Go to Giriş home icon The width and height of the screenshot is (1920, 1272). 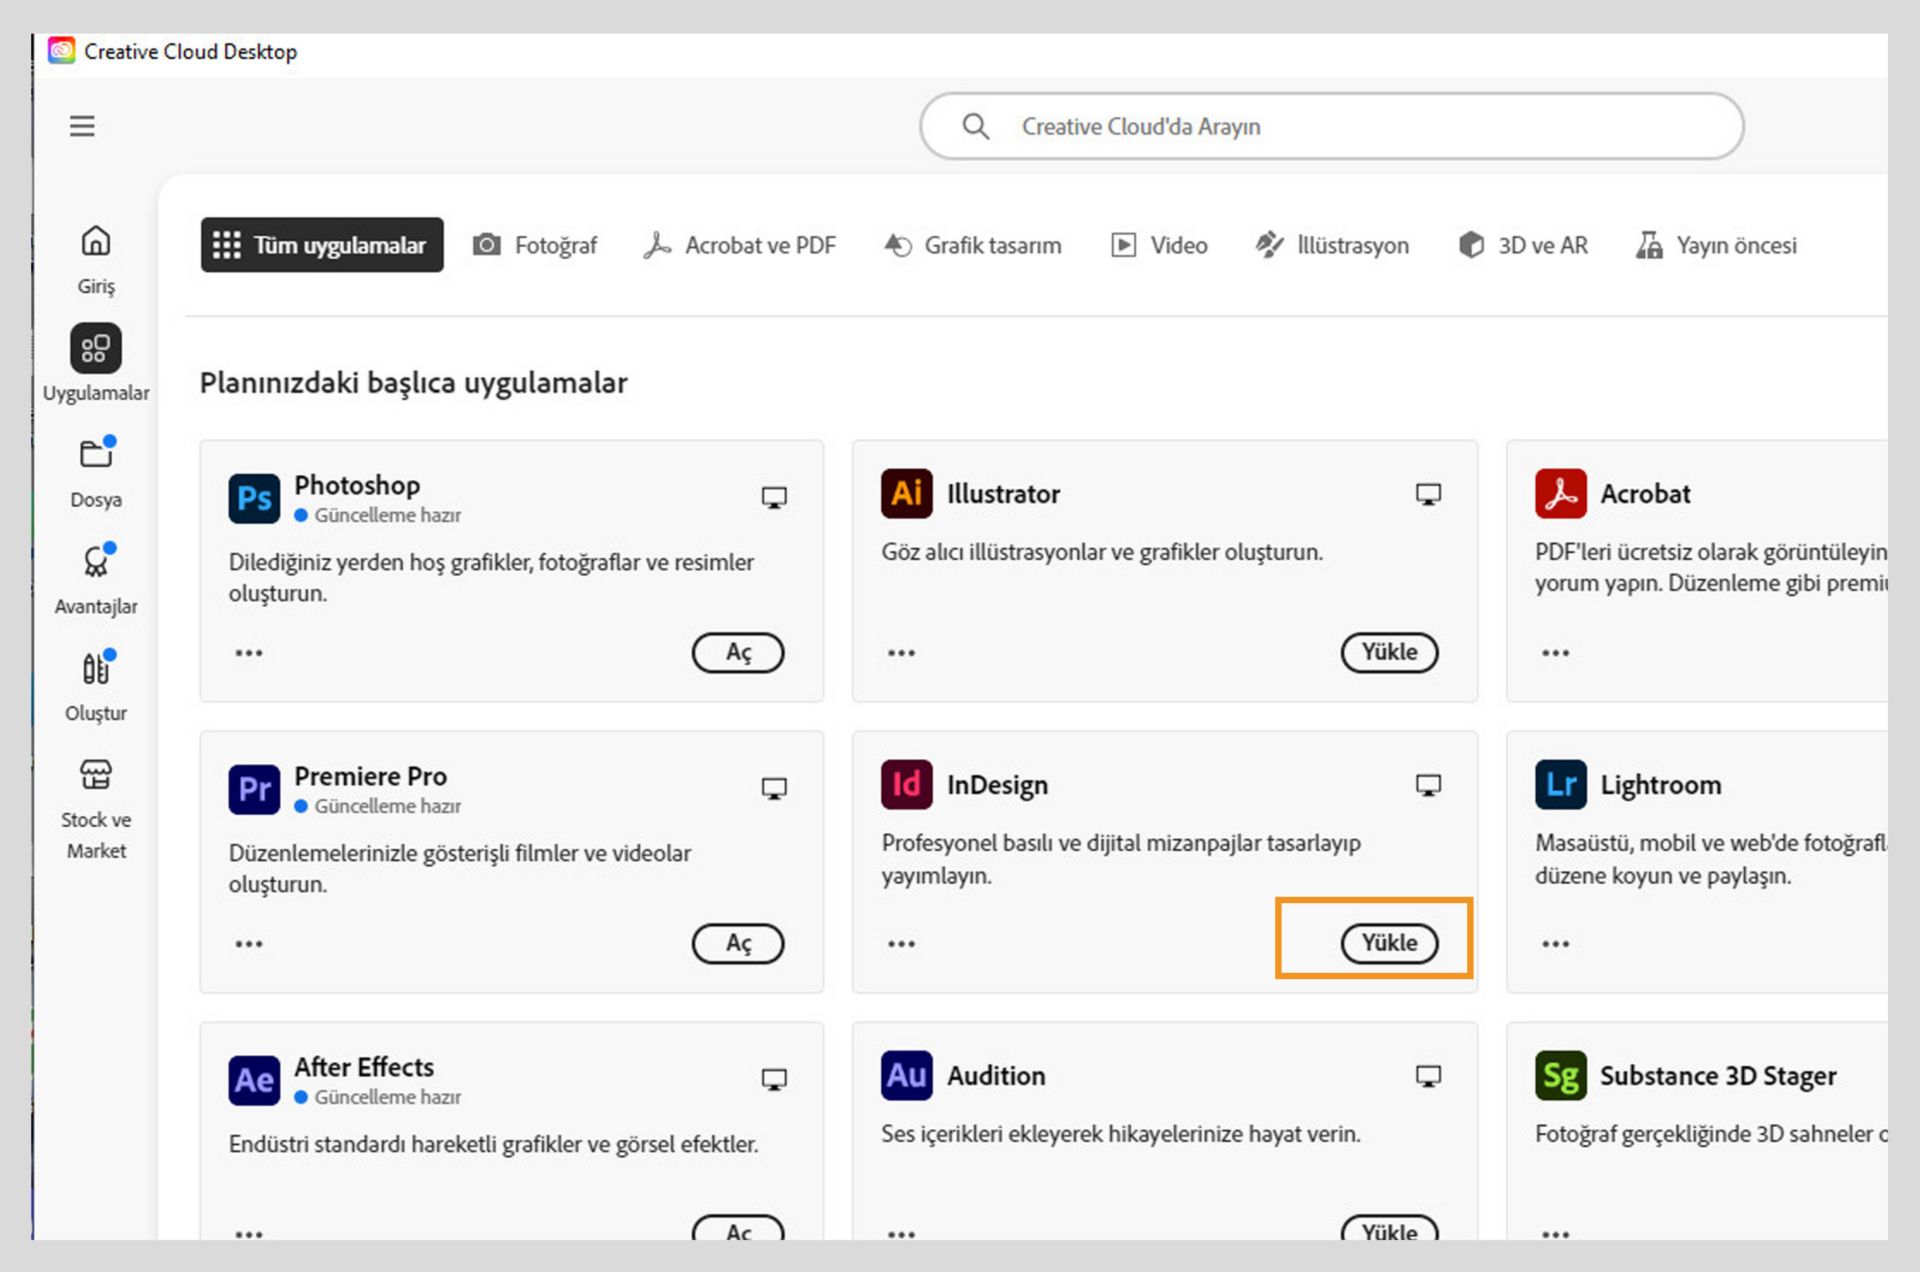point(96,242)
